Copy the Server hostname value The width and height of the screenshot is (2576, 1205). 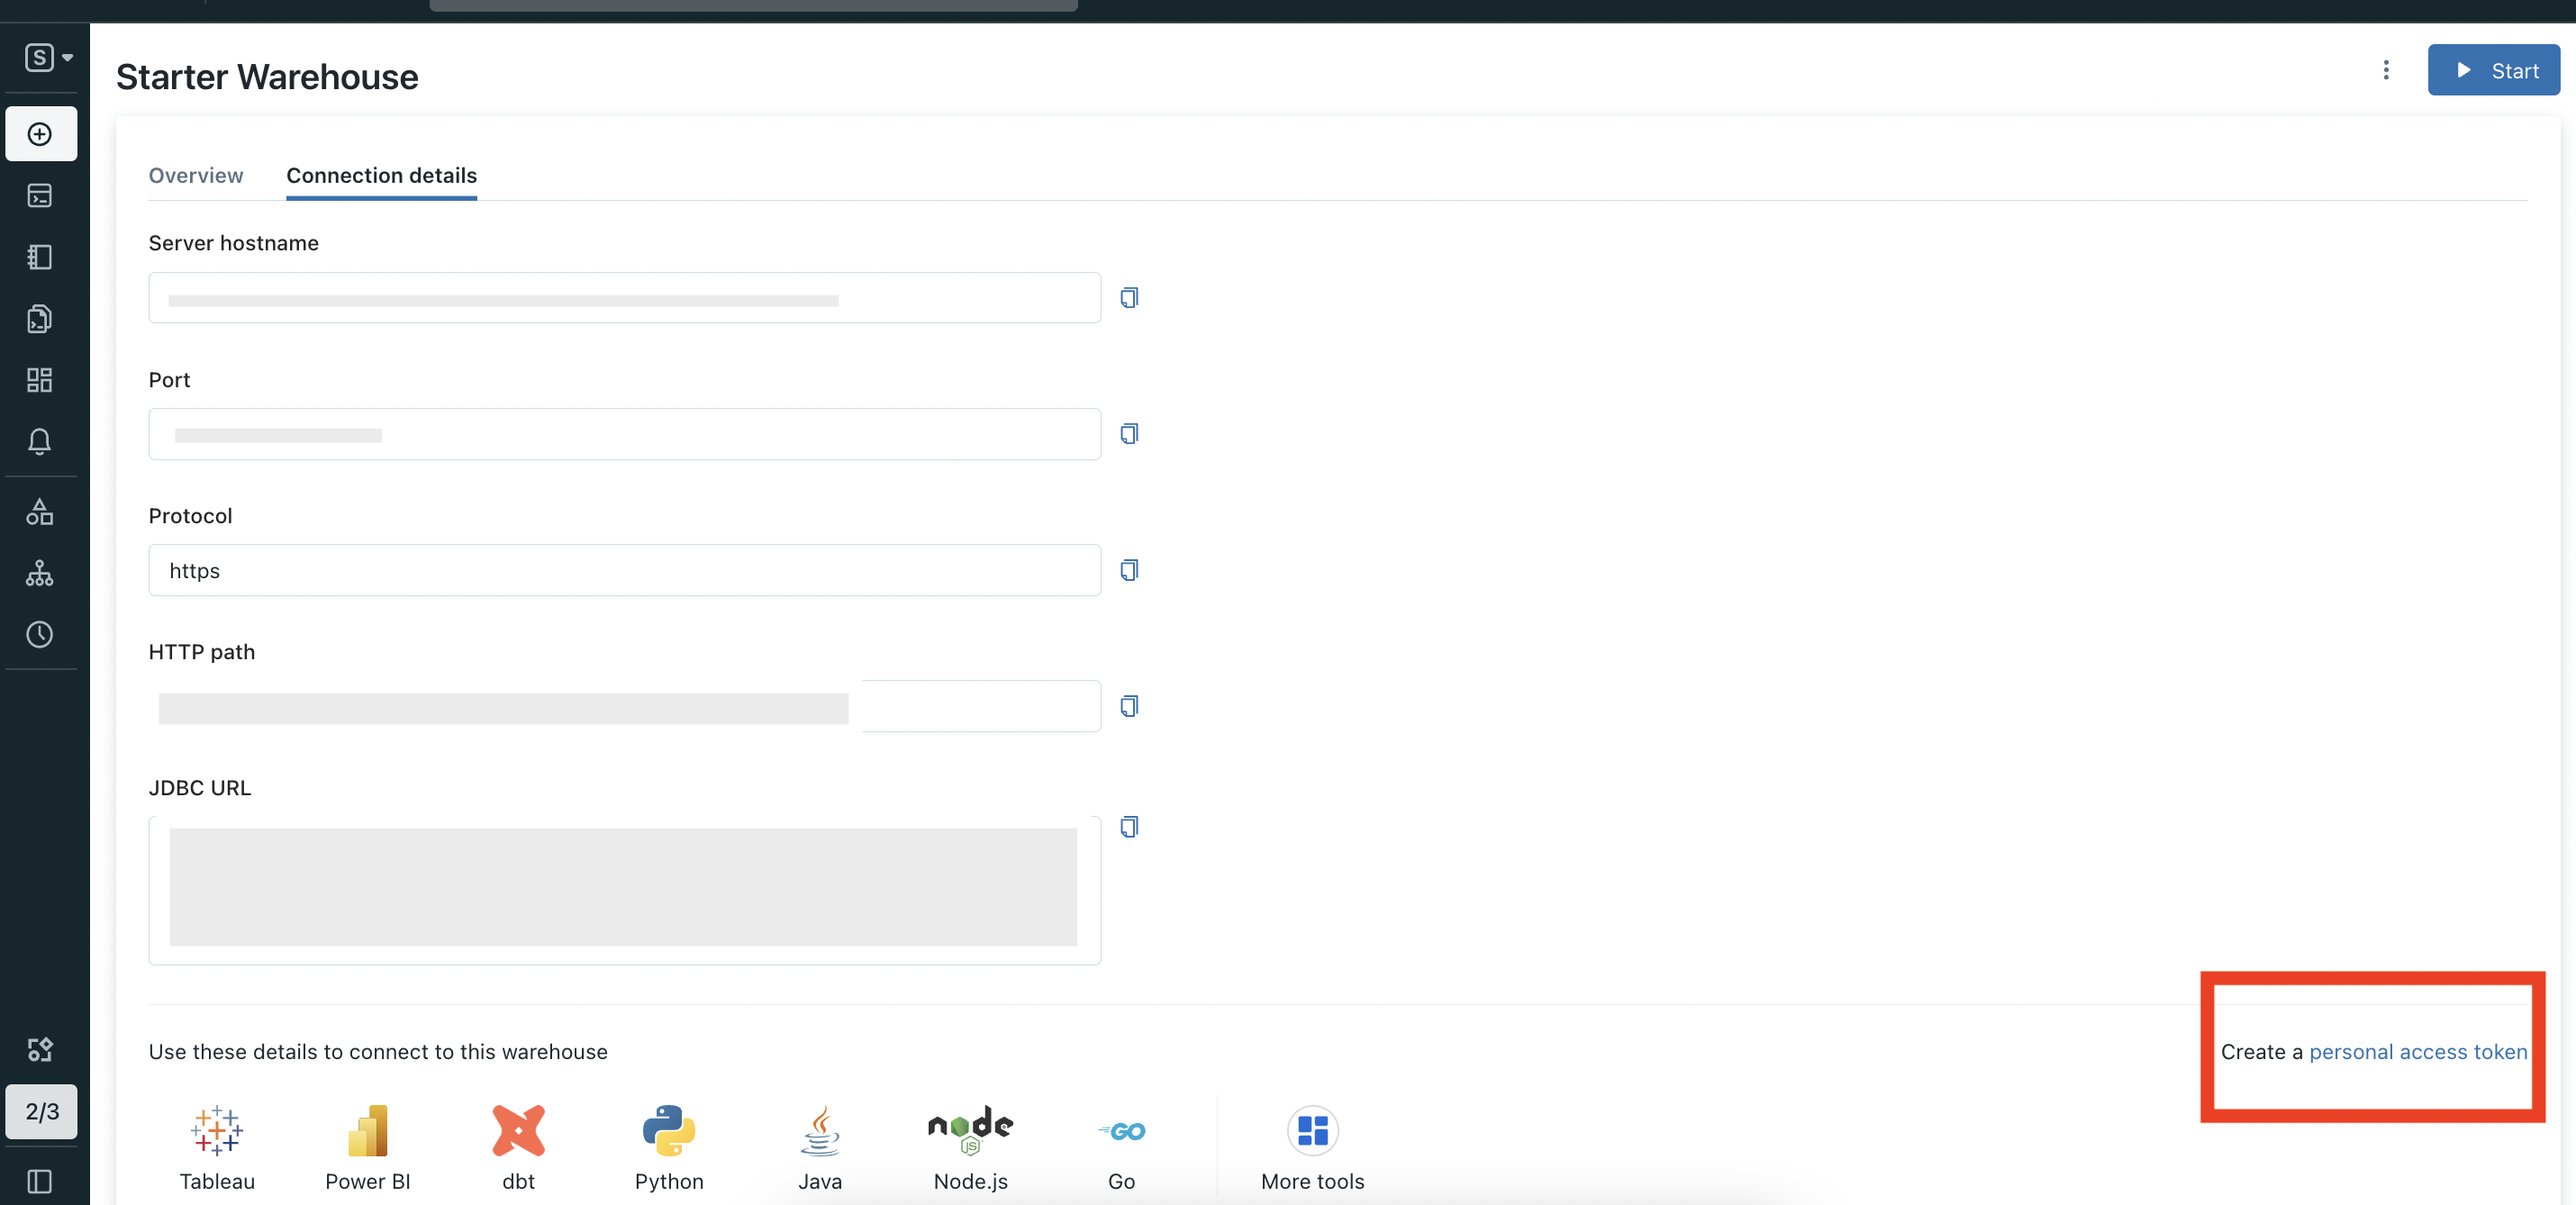coord(1129,298)
